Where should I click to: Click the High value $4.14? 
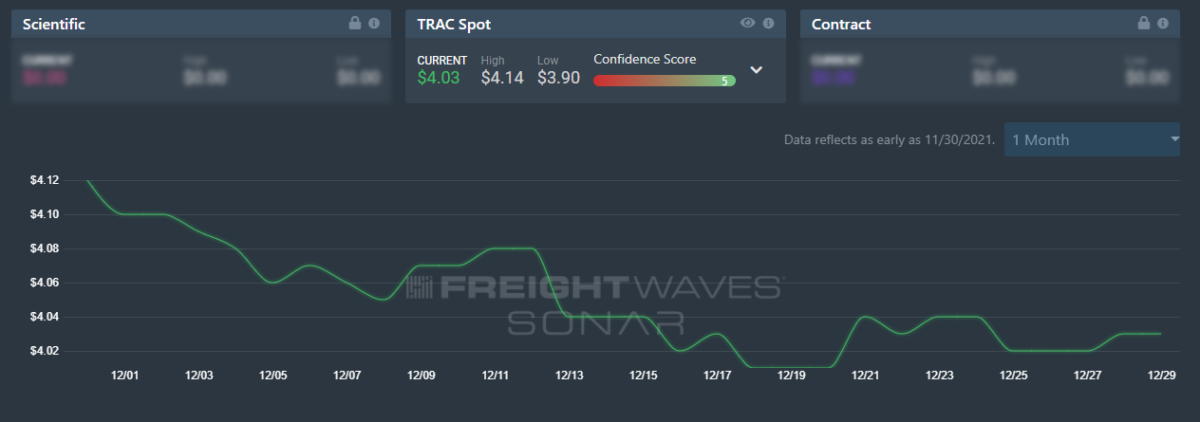point(502,78)
